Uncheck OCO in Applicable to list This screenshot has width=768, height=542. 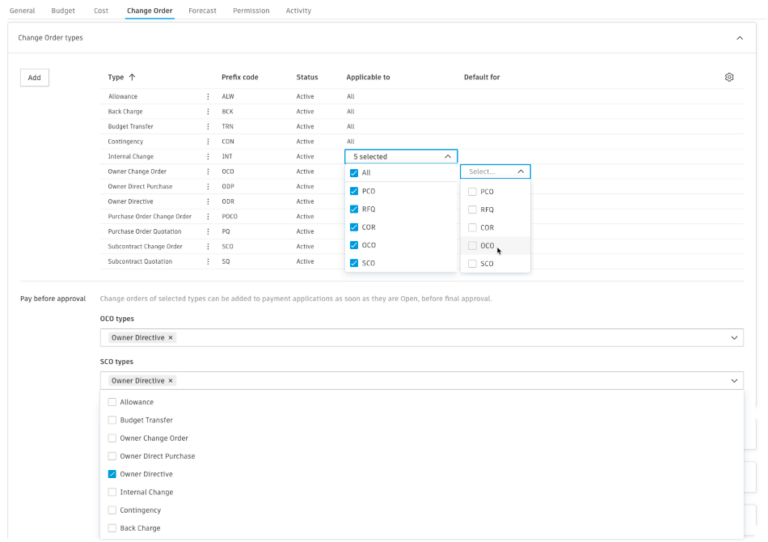(354, 245)
